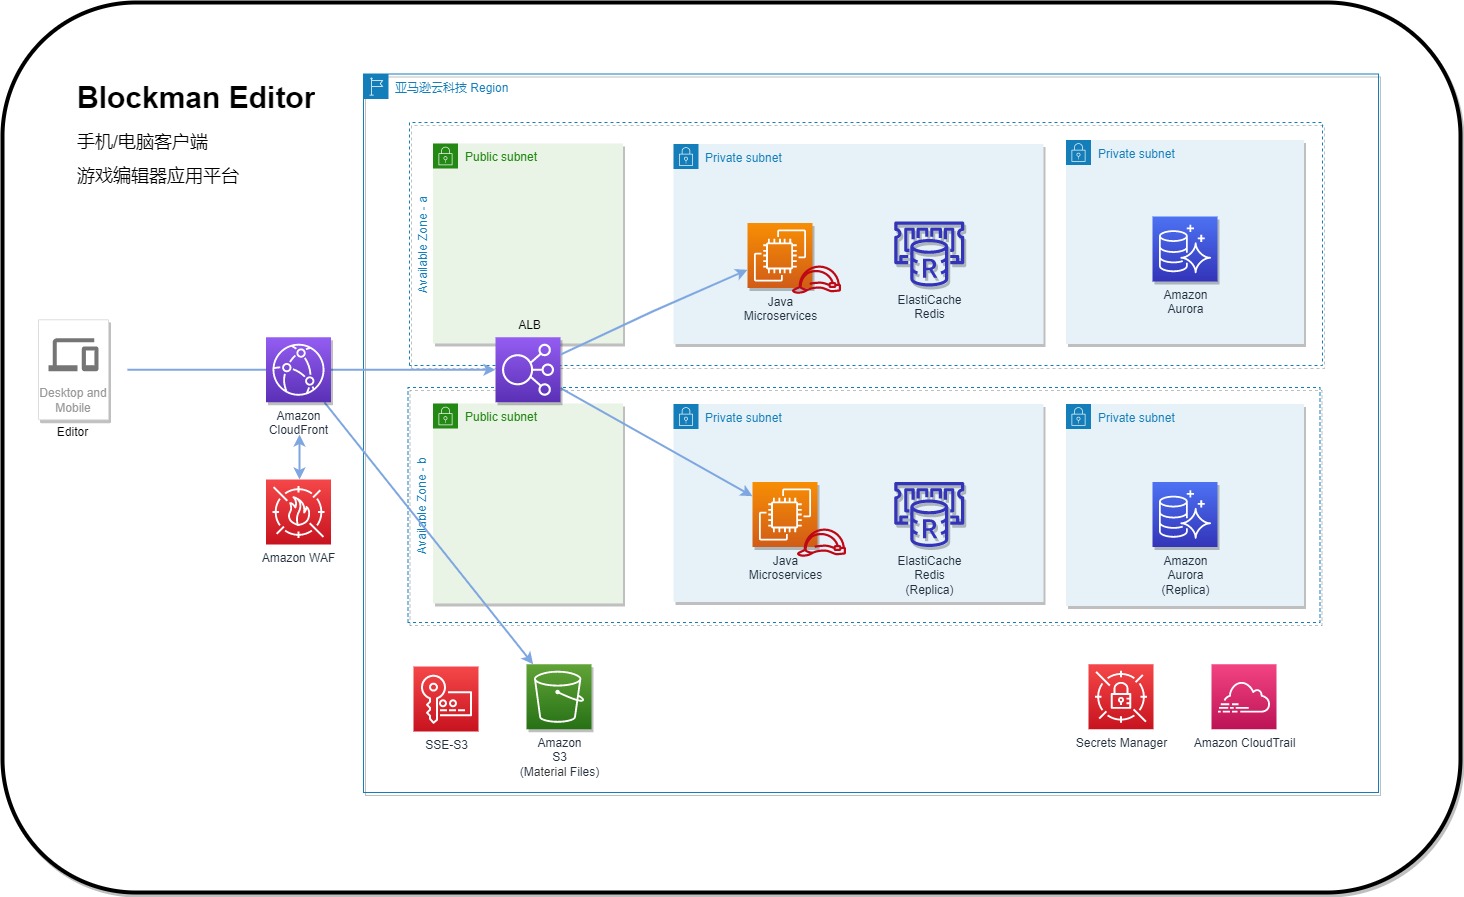Select the ElastiCache Redis Replica icon

point(929,516)
